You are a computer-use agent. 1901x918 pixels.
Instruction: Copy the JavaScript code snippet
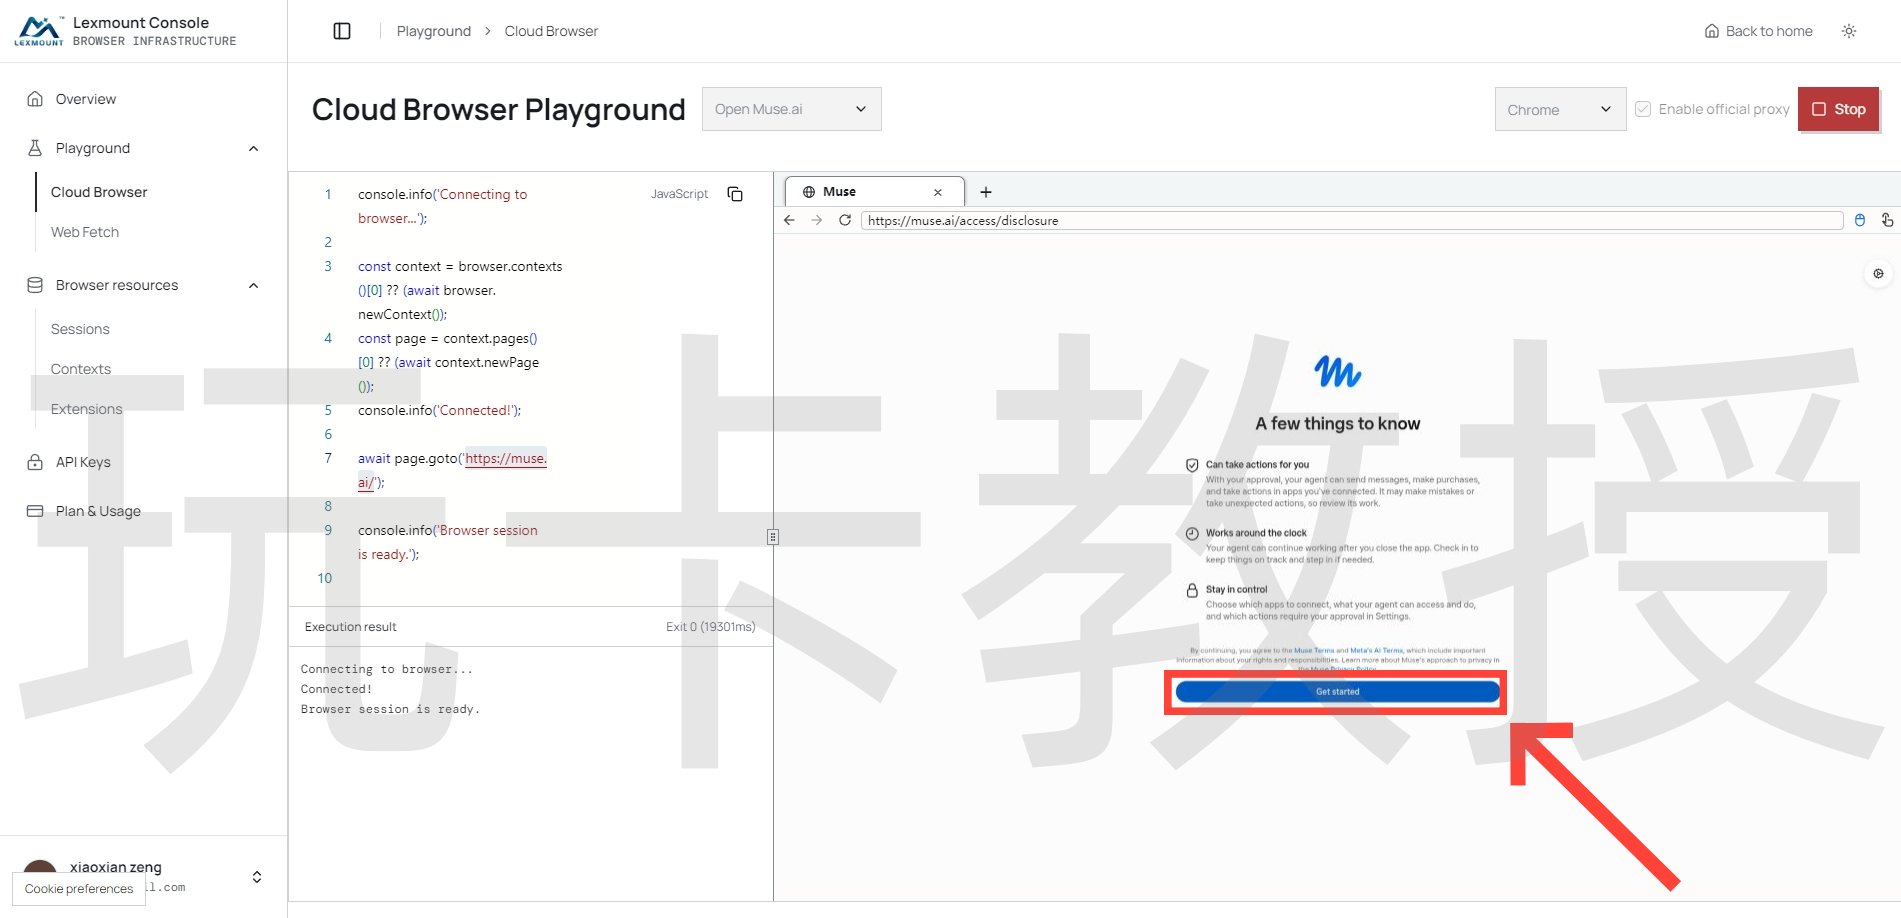(735, 194)
